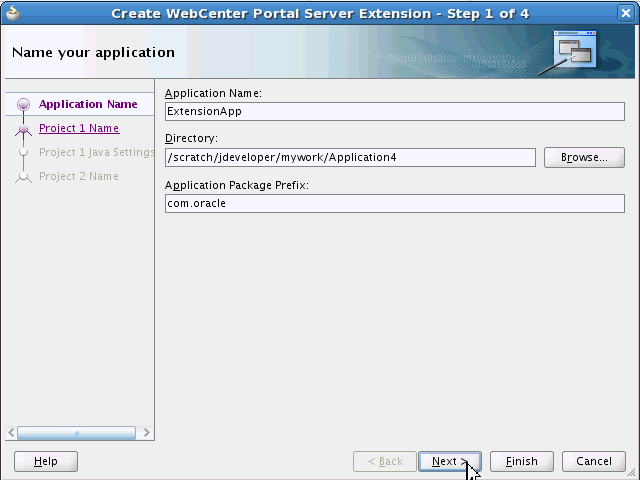
Task: Go to the Next wizard step
Action: click(x=450, y=461)
